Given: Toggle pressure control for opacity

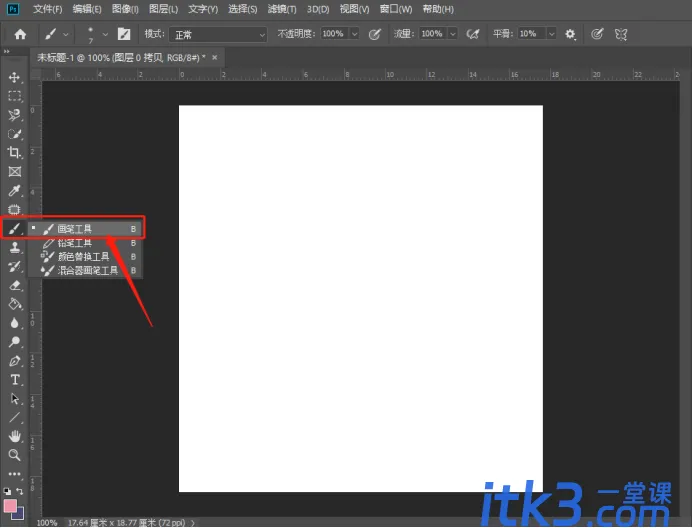Looking at the screenshot, I should (375, 34).
